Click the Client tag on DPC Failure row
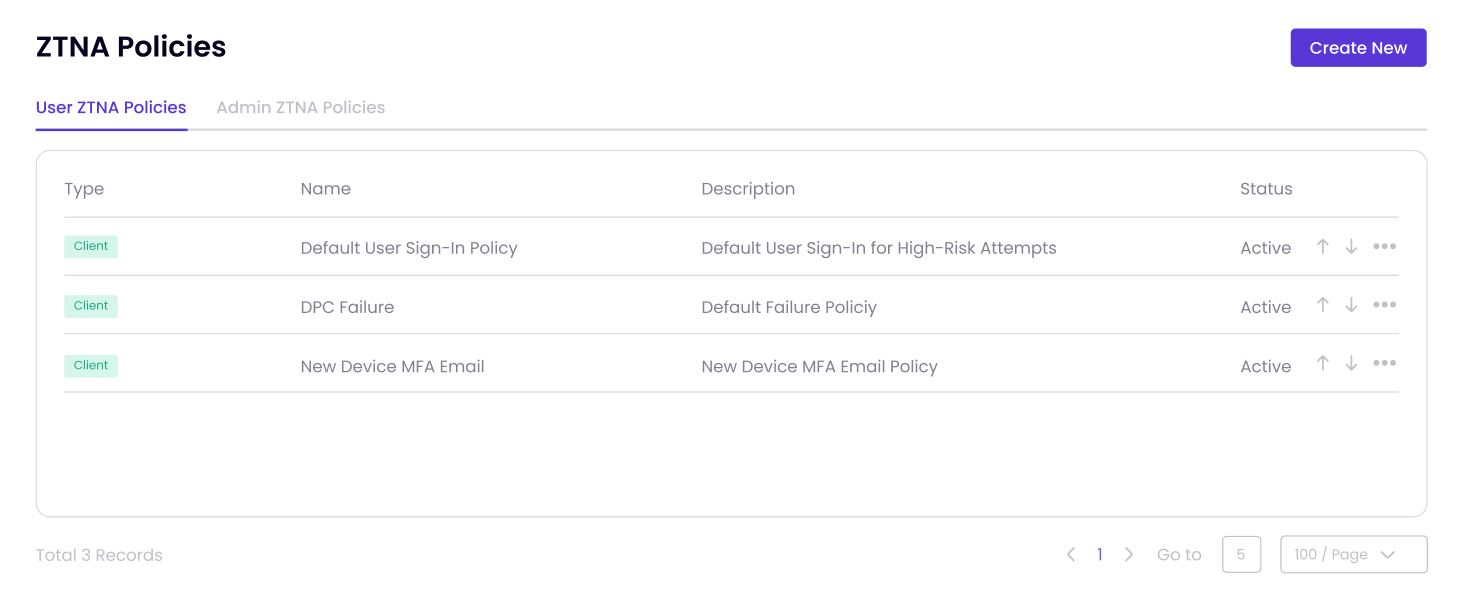This screenshot has height=601, width=1468. [91, 306]
